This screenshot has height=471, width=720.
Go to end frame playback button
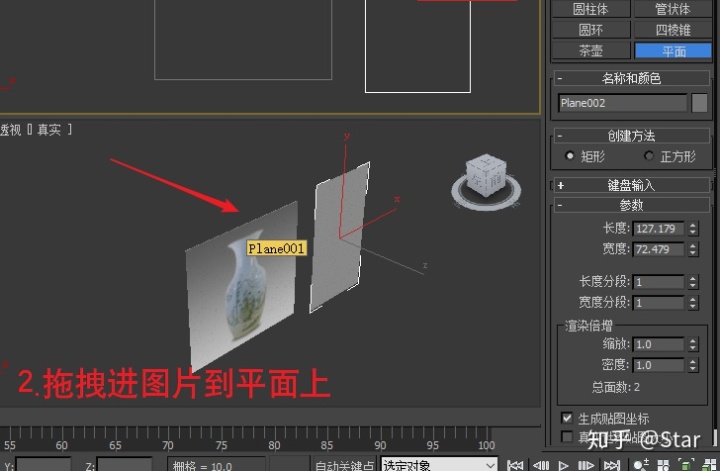tap(612, 465)
